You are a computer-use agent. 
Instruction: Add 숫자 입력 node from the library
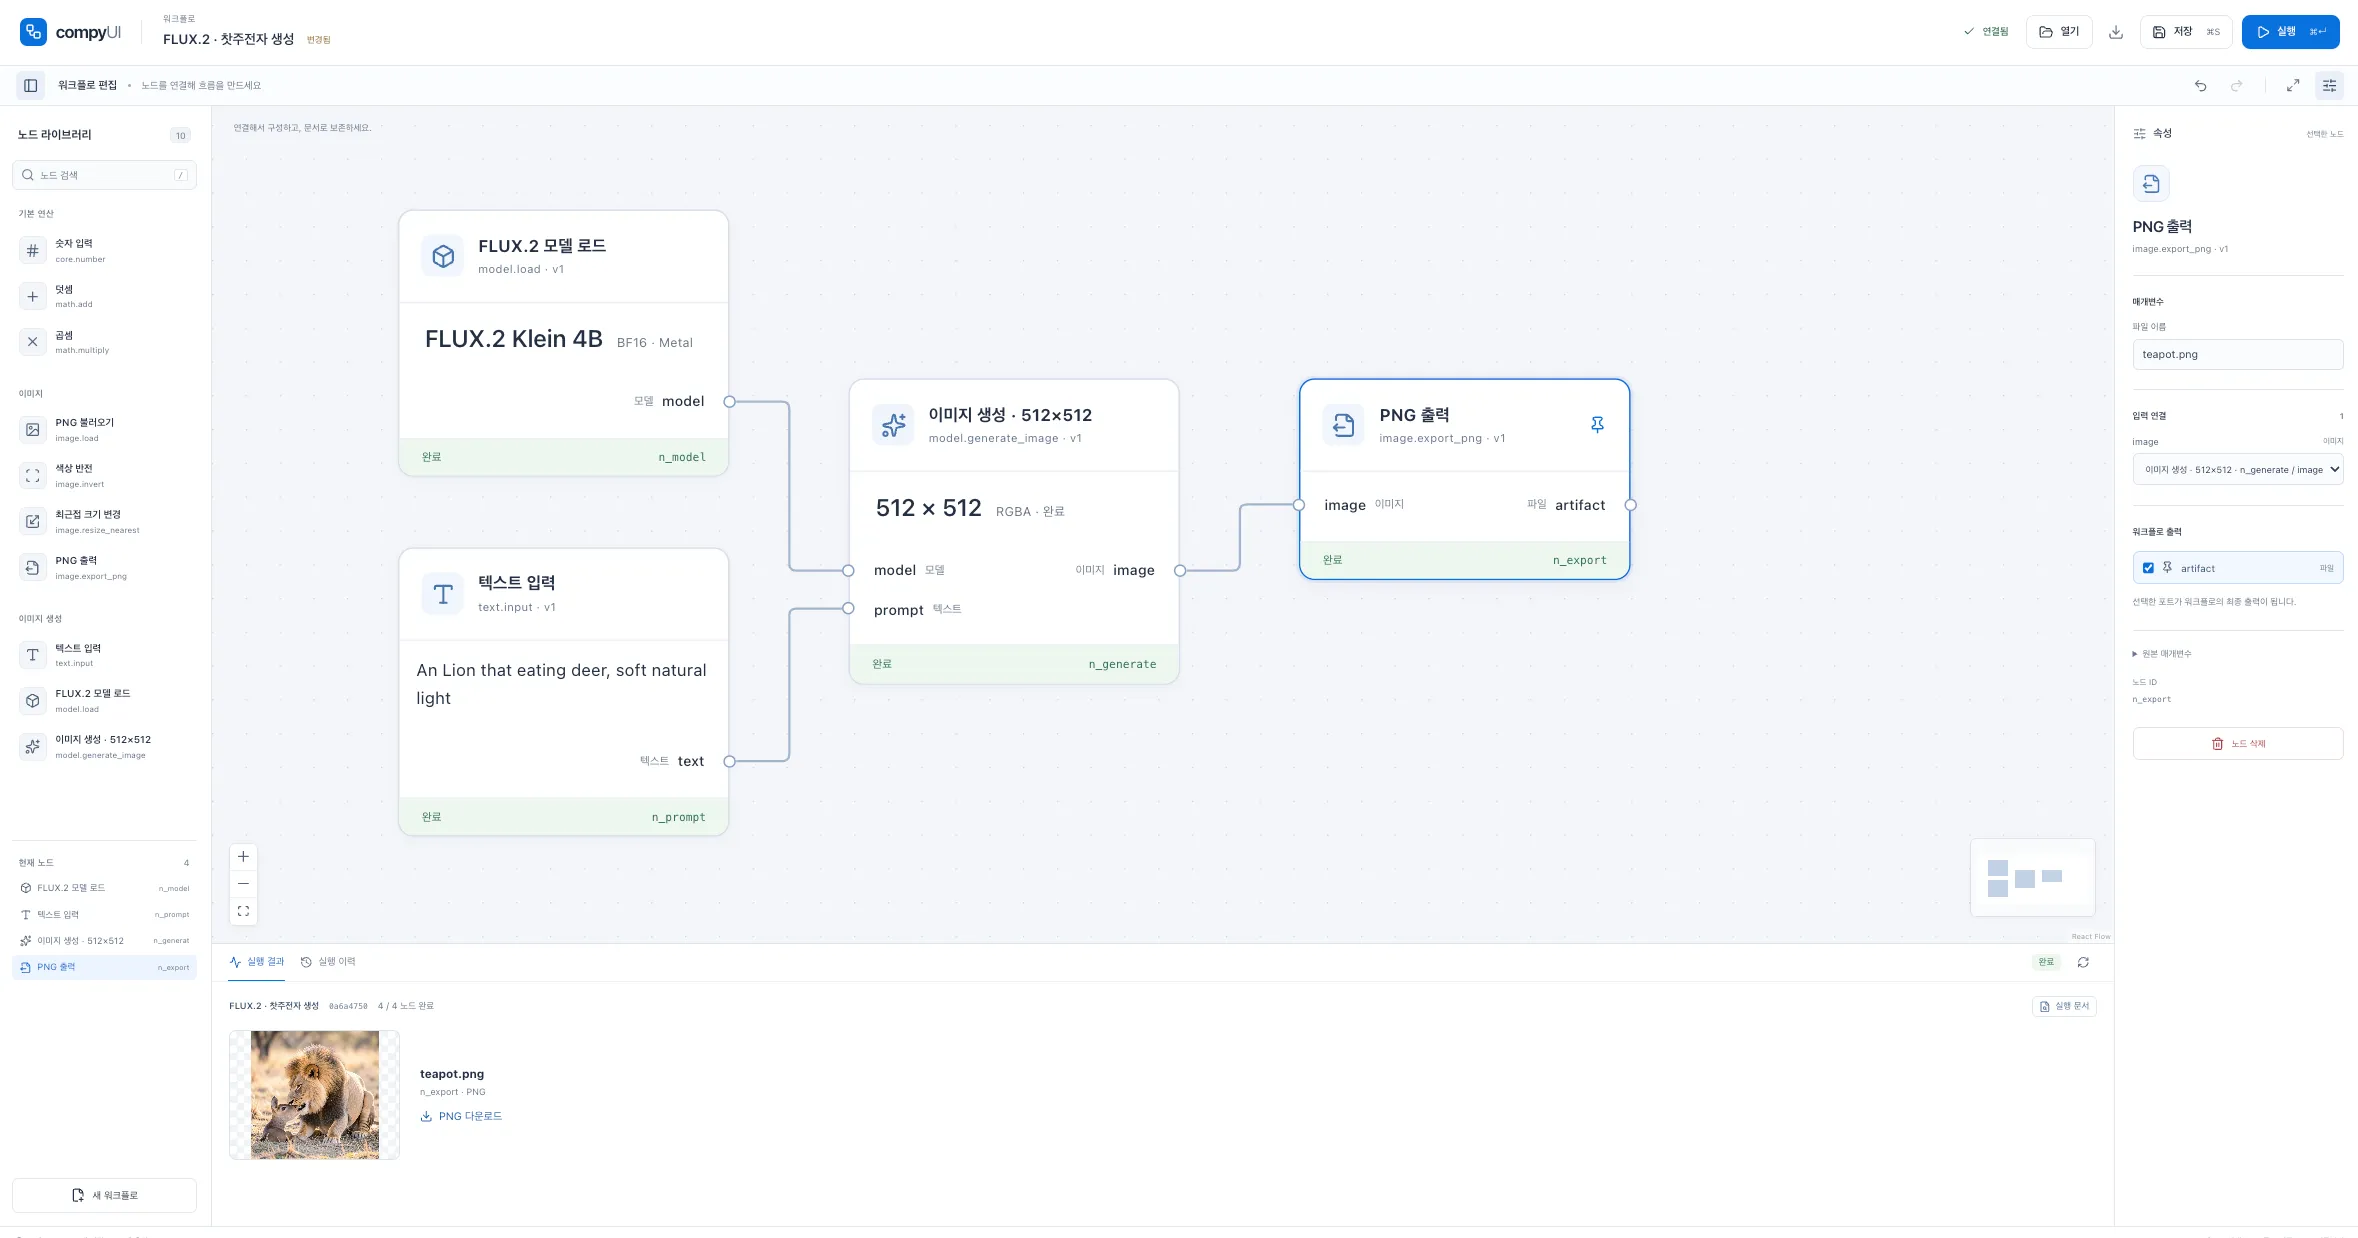point(105,250)
